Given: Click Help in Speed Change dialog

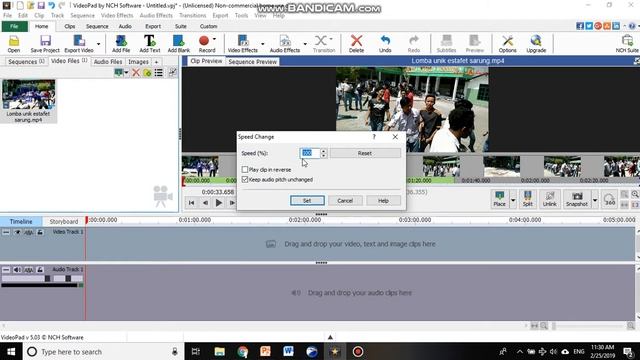Looking at the screenshot, I should point(383,200).
